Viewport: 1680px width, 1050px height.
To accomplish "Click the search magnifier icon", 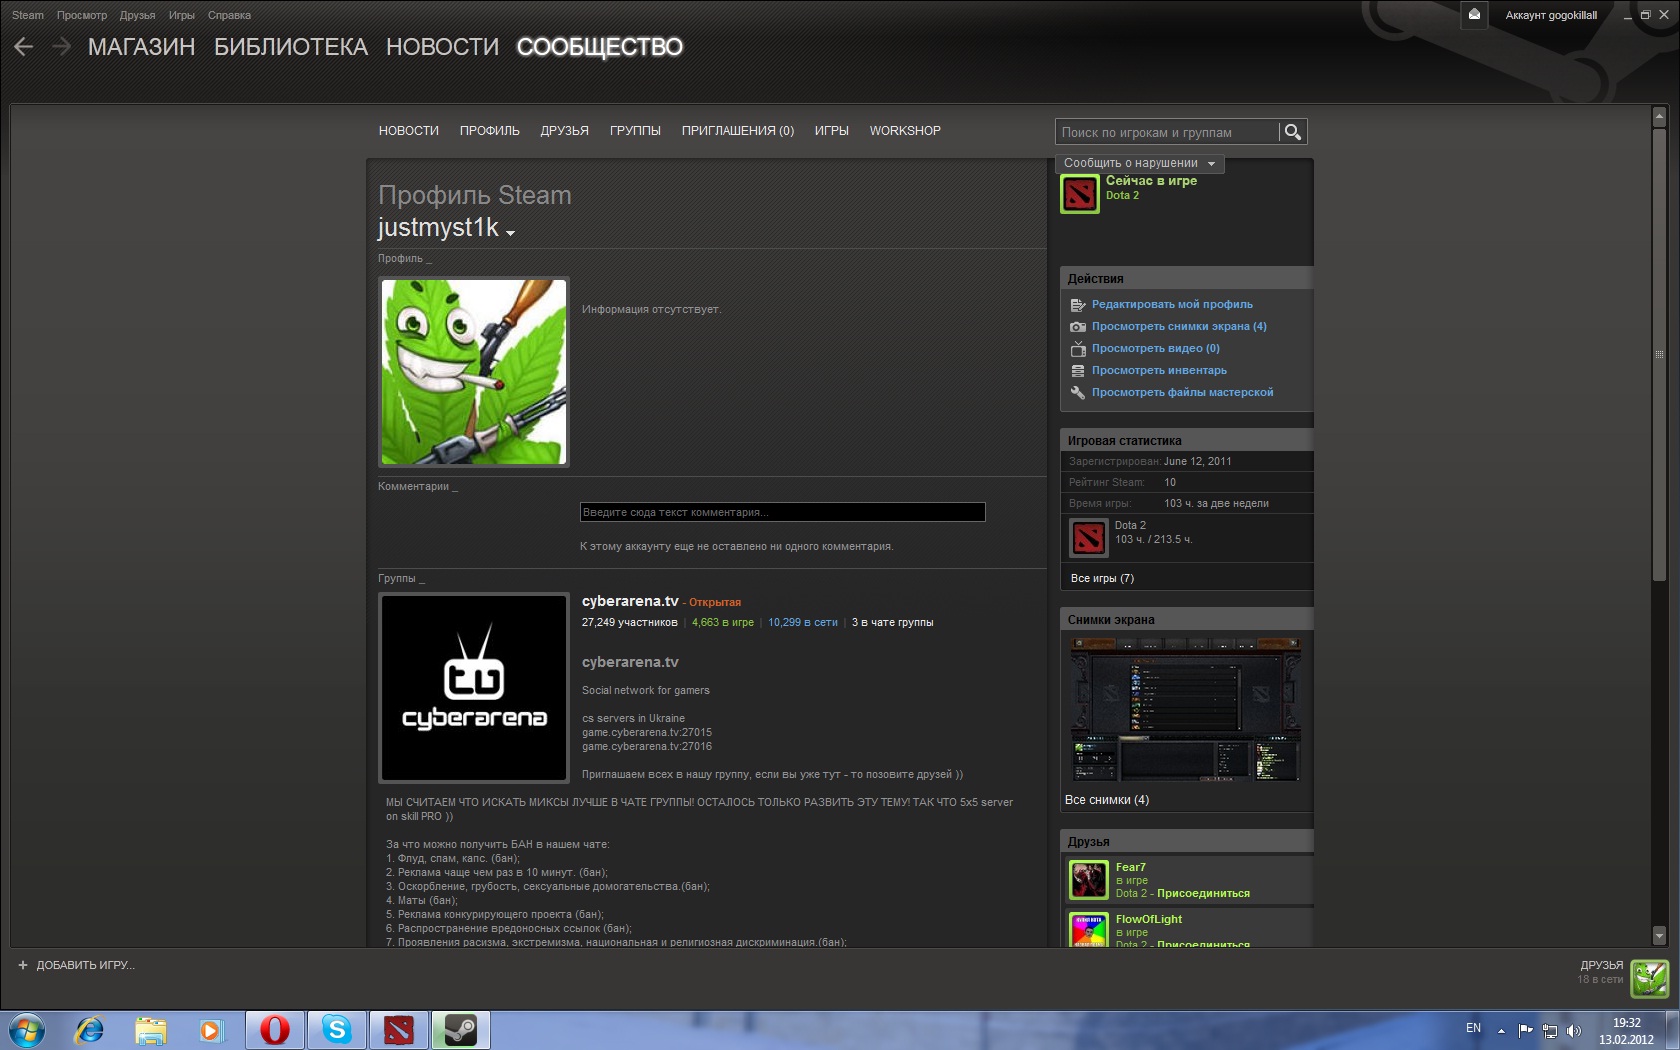I will [x=1292, y=132].
